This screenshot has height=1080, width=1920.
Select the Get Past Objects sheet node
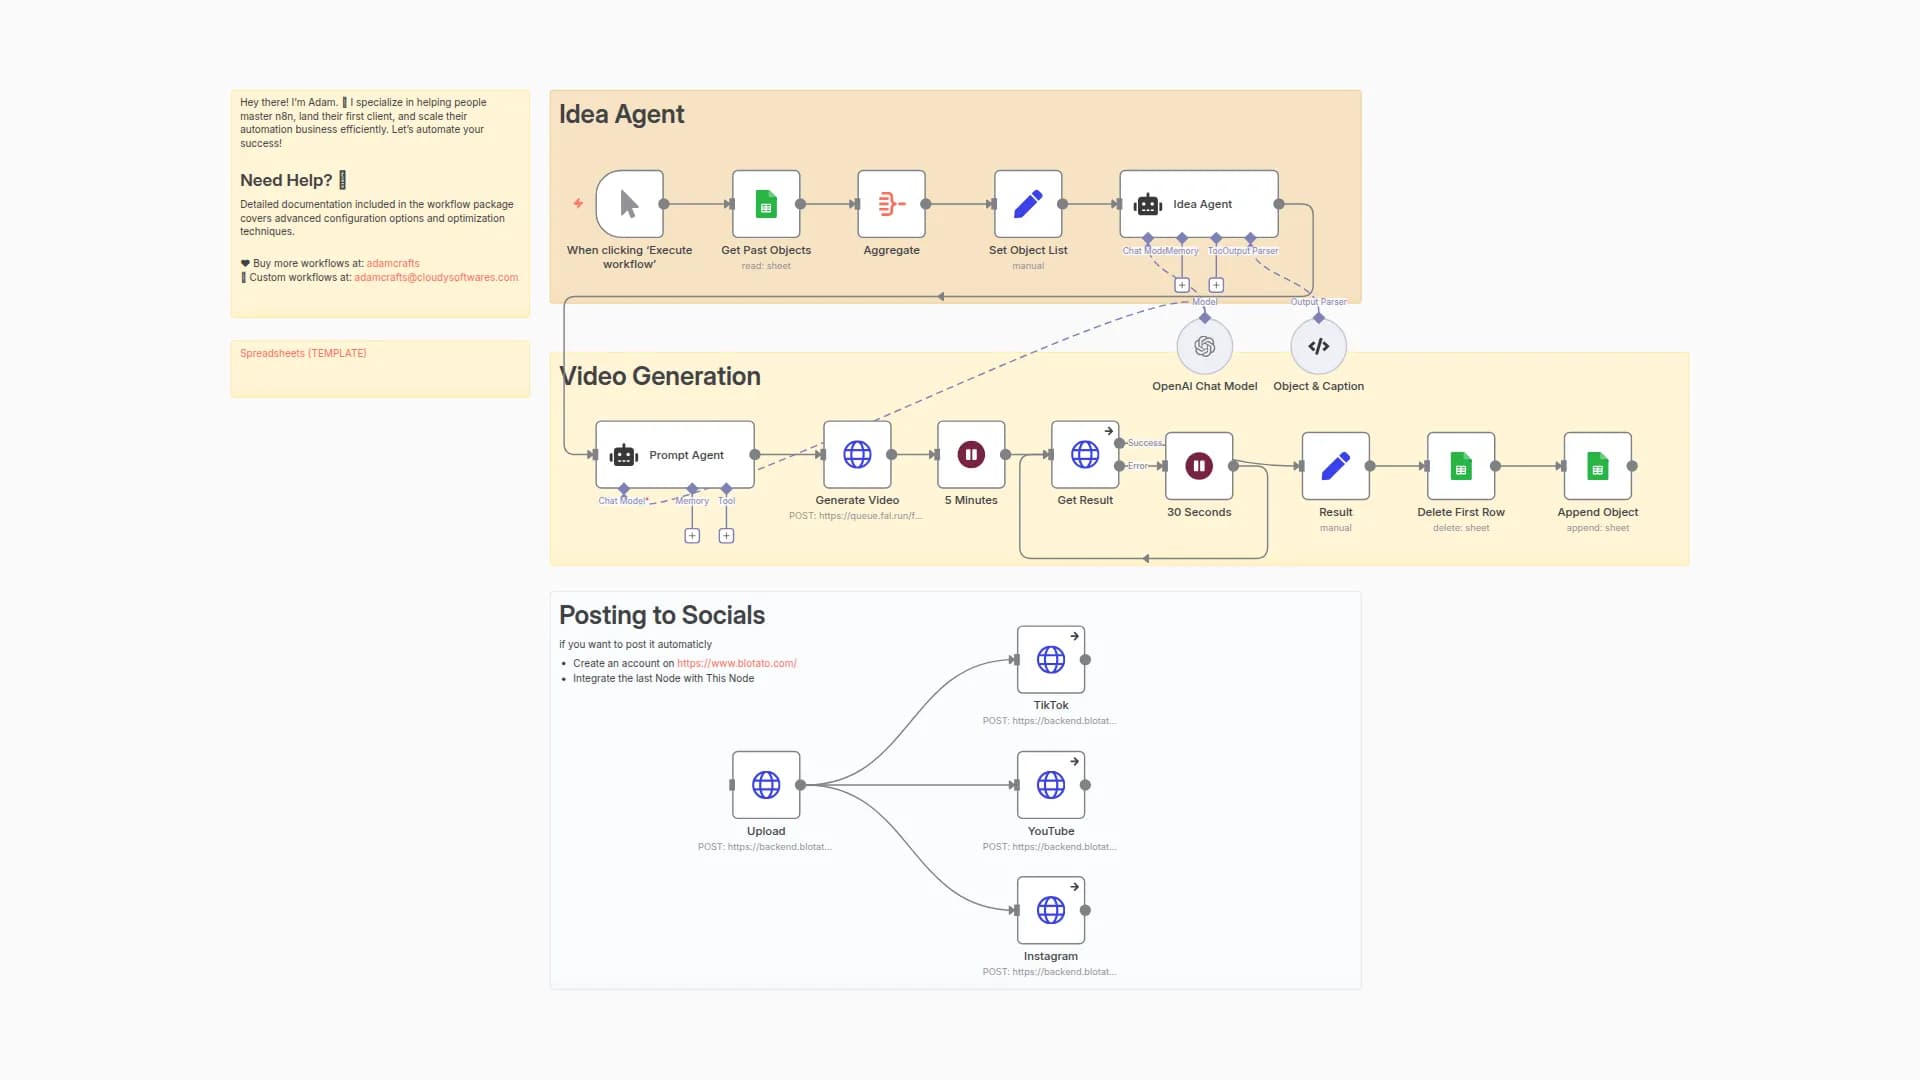[x=766, y=204]
